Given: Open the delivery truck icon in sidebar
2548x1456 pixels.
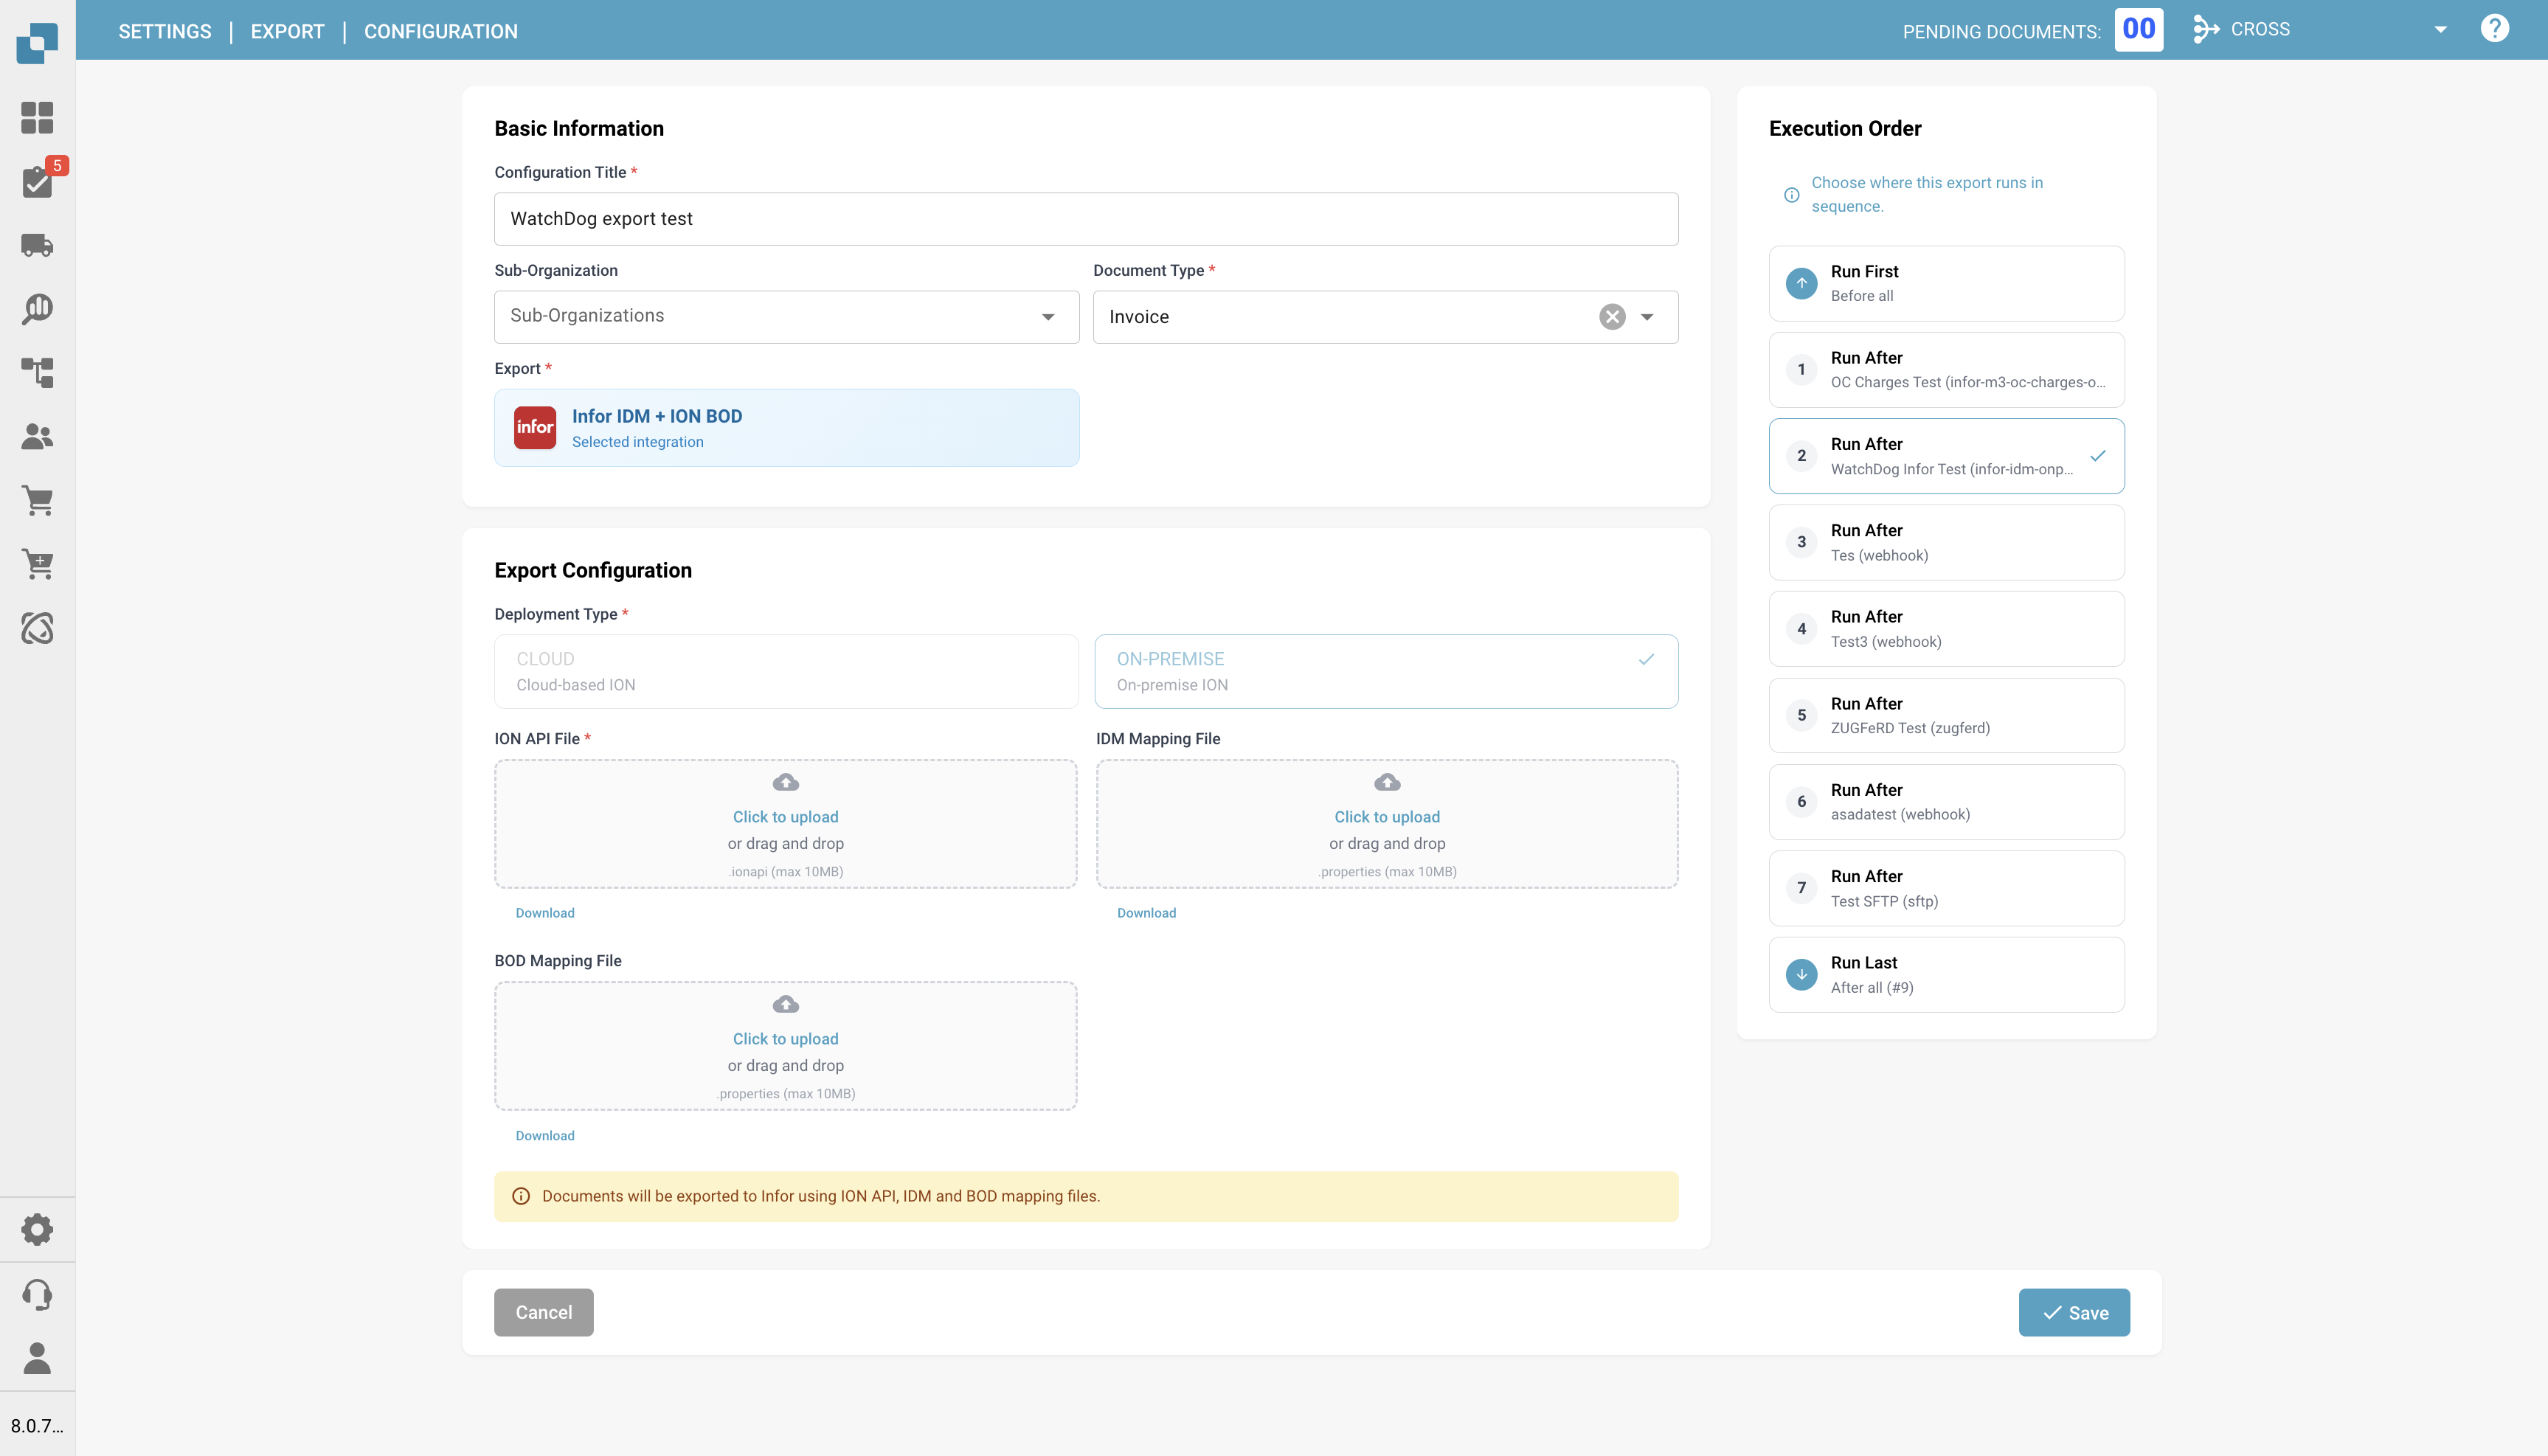Looking at the screenshot, I should tap(37, 245).
